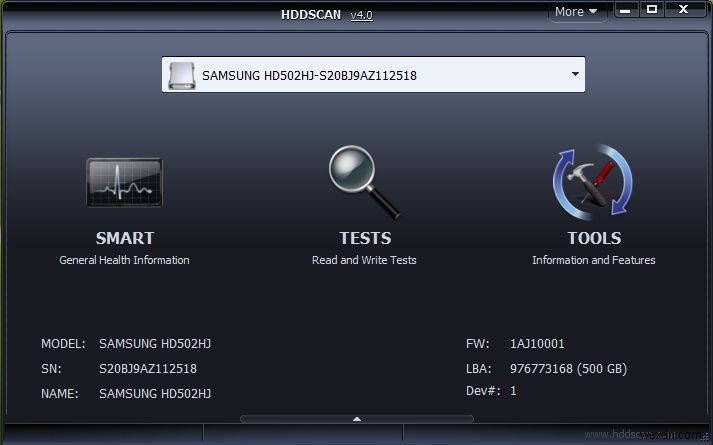The image size is (713, 445).
Task: Click the SMART heading label
Action: click(x=125, y=238)
